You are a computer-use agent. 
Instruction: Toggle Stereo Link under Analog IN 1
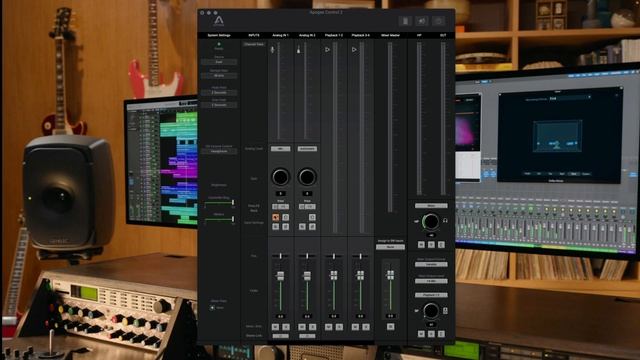(x=280, y=336)
